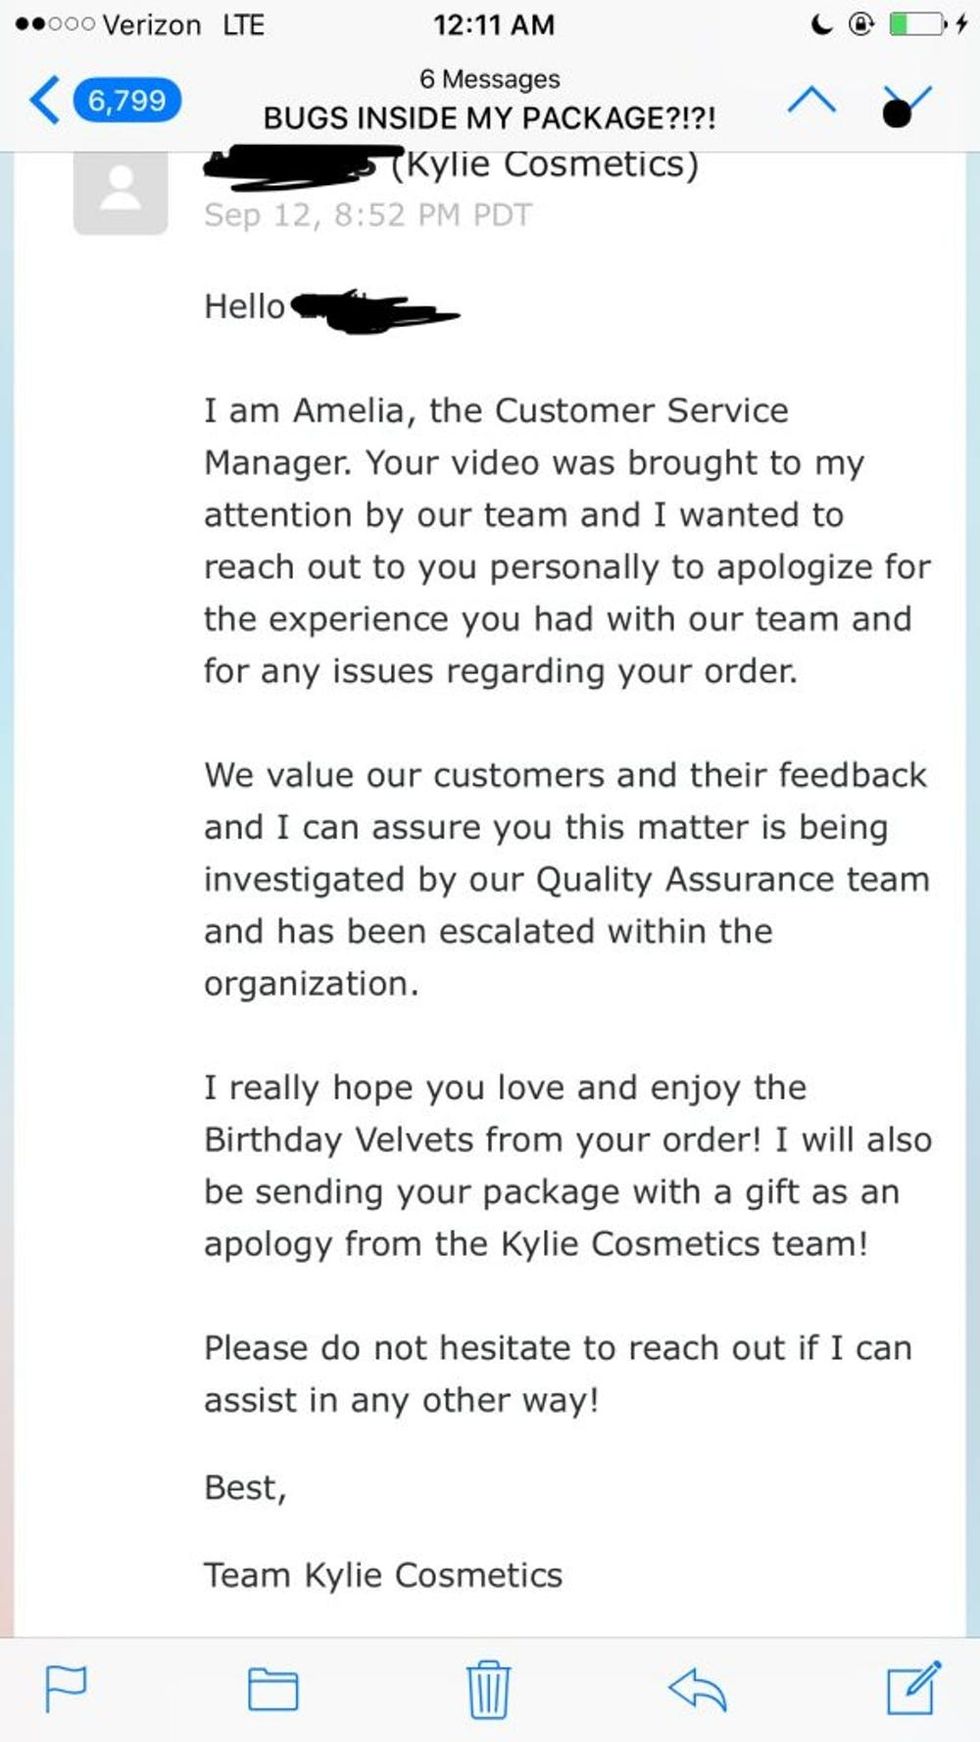980x1742 pixels.
Task: Tap the Team Kylie Cosmetics signature line
Action: (383, 1575)
